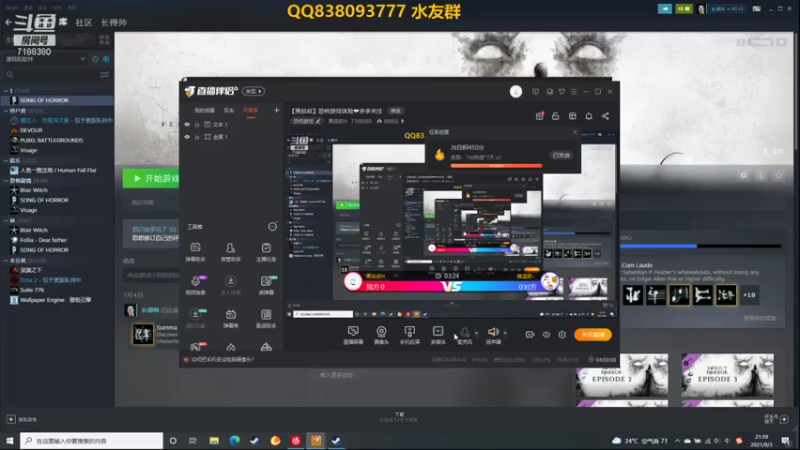Add the 手机投屏 phone casting source
800x450 pixels.
pyautogui.click(x=410, y=335)
